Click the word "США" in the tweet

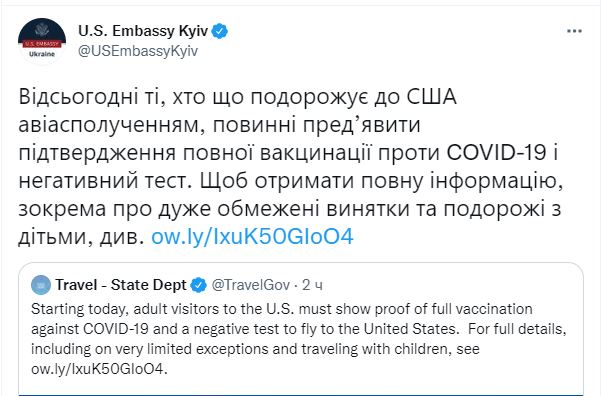tap(431, 97)
